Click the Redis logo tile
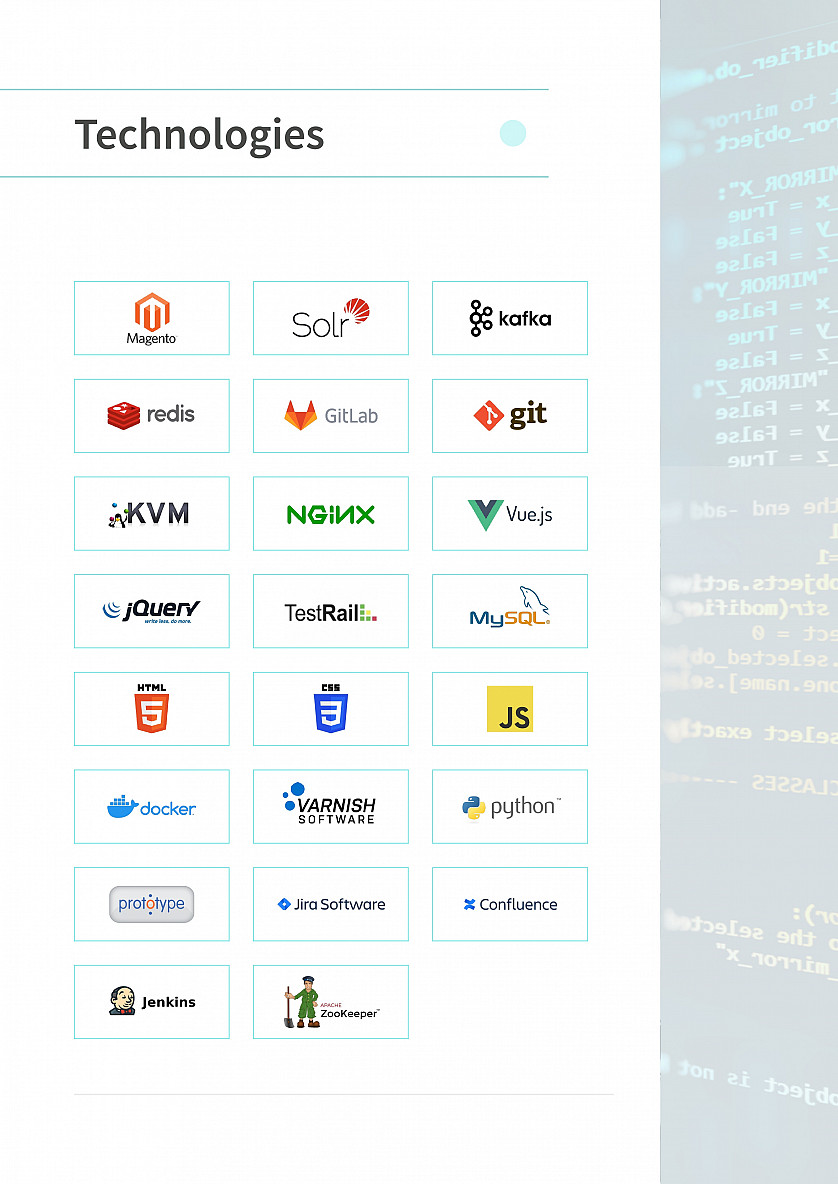838x1184 pixels. (152, 416)
